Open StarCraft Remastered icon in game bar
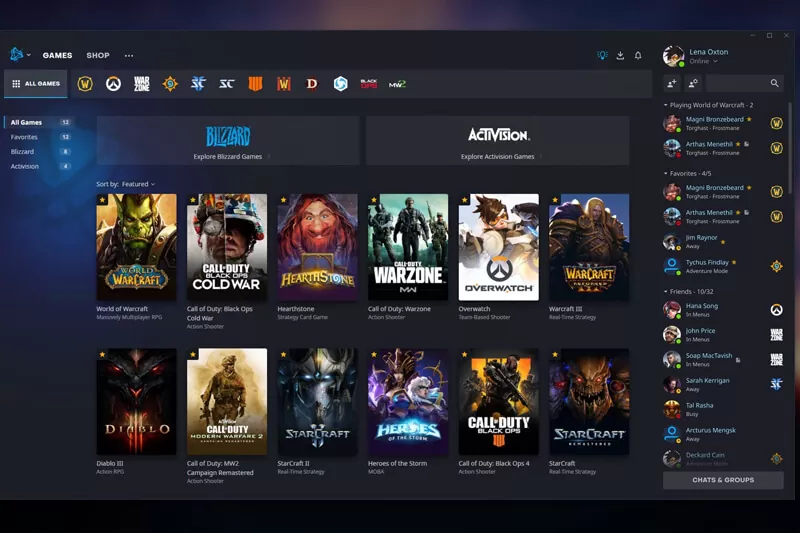Viewport: 800px width, 533px height. [x=227, y=84]
